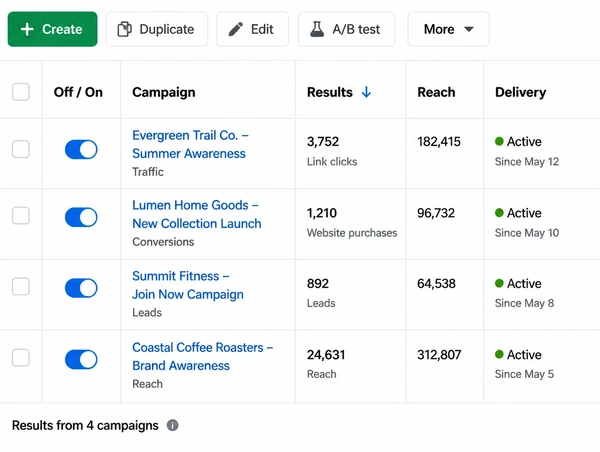The height and width of the screenshot is (452, 600).
Task: Click the Off / On column header
Action: 78,92
